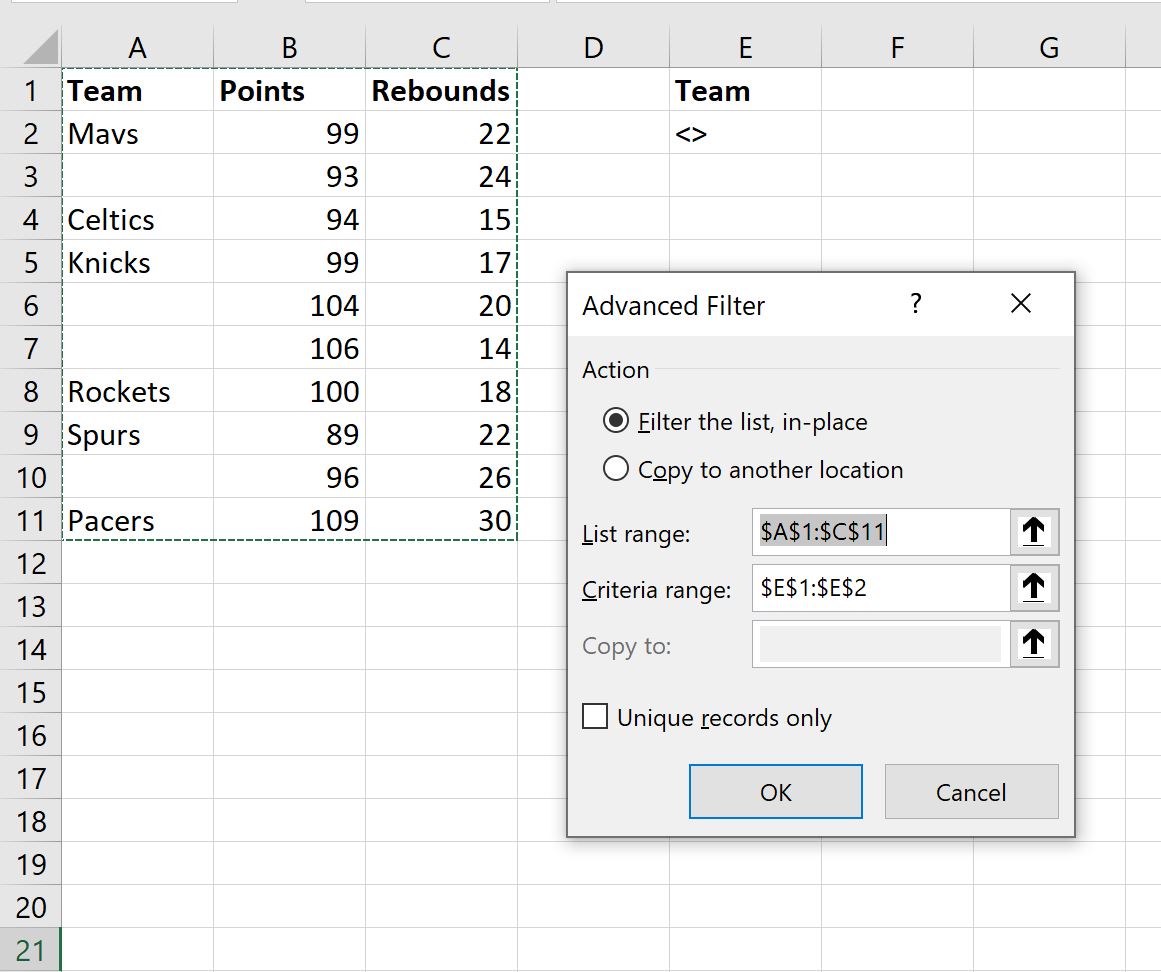Image resolution: width=1161 pixels, height=972 pixels.
Task: Select the 'Filter the list, in-place' option
Action: (617, 421)
